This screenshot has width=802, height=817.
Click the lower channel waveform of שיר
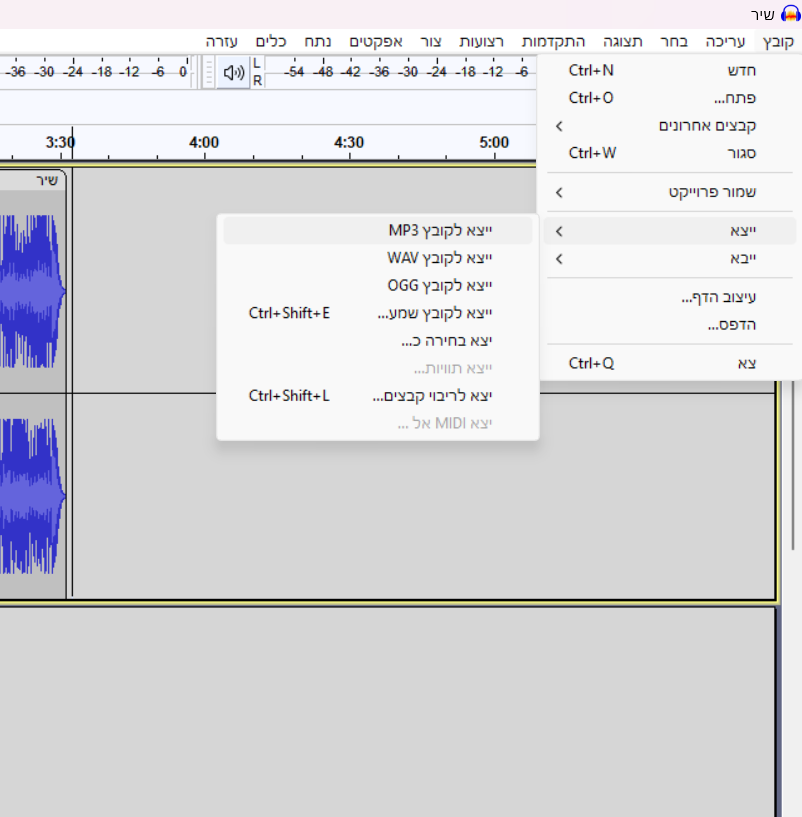pyautogui.click(x=32, y=496)
